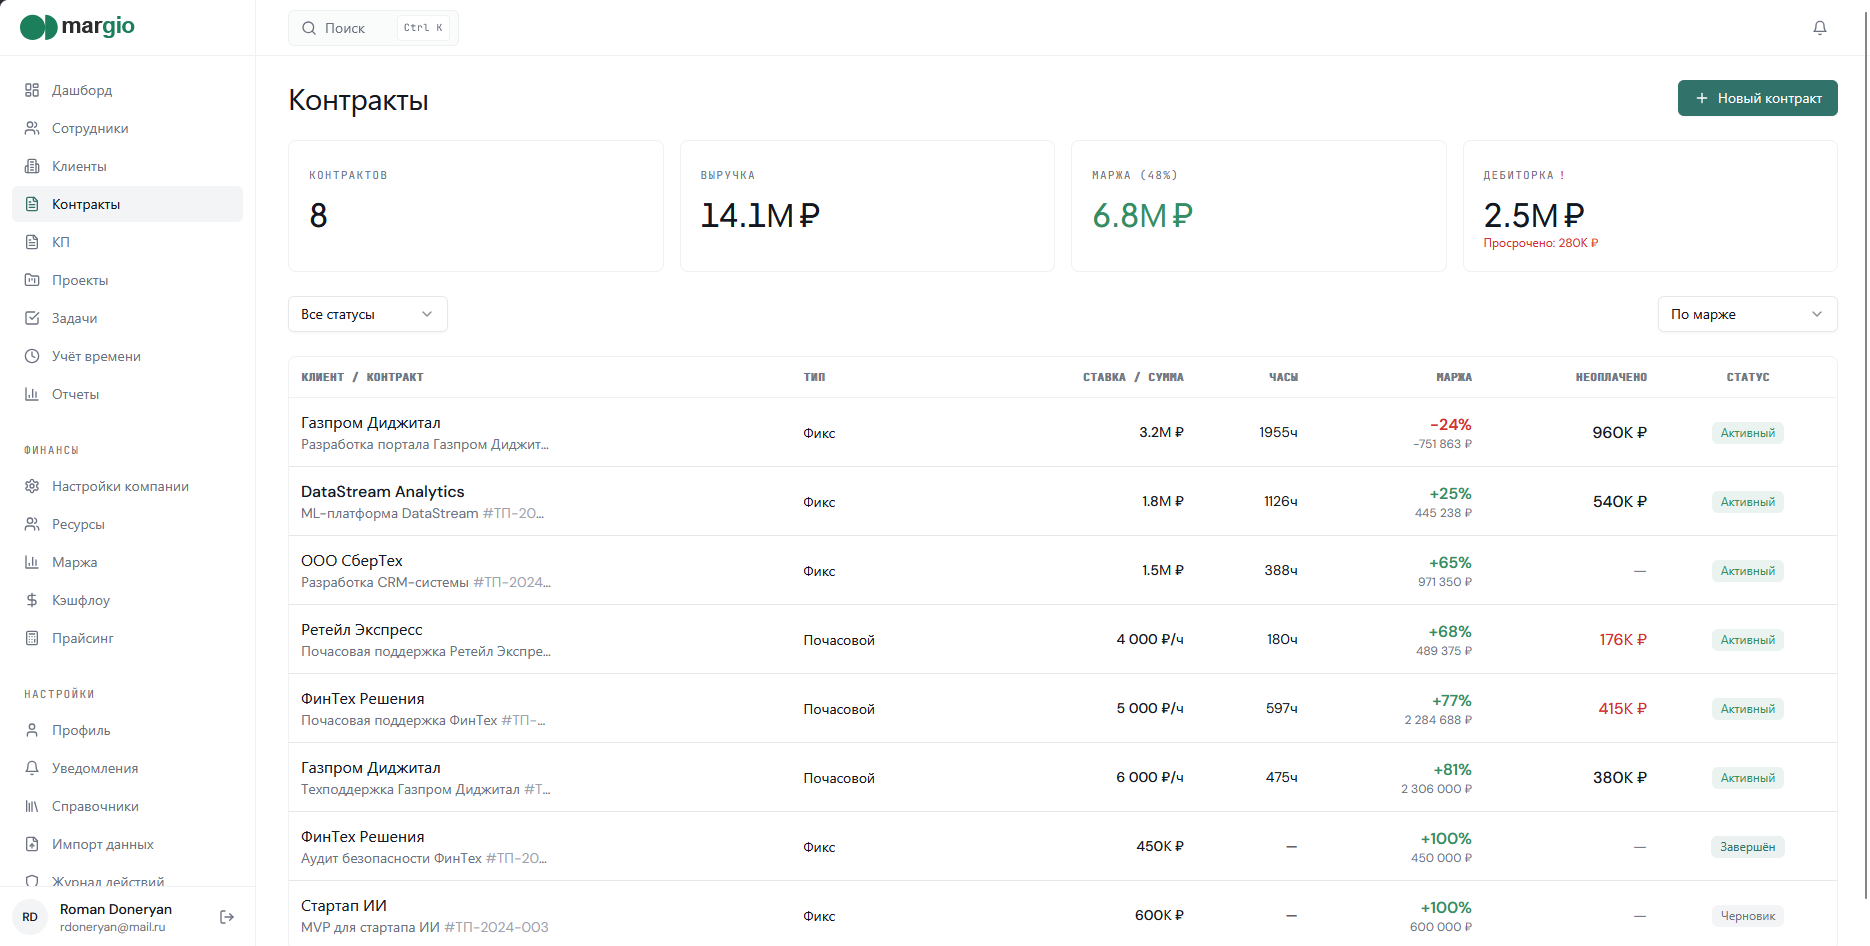Focus the Поиск search field
This screenshot has height=946, width=1870.
(373, 28)
